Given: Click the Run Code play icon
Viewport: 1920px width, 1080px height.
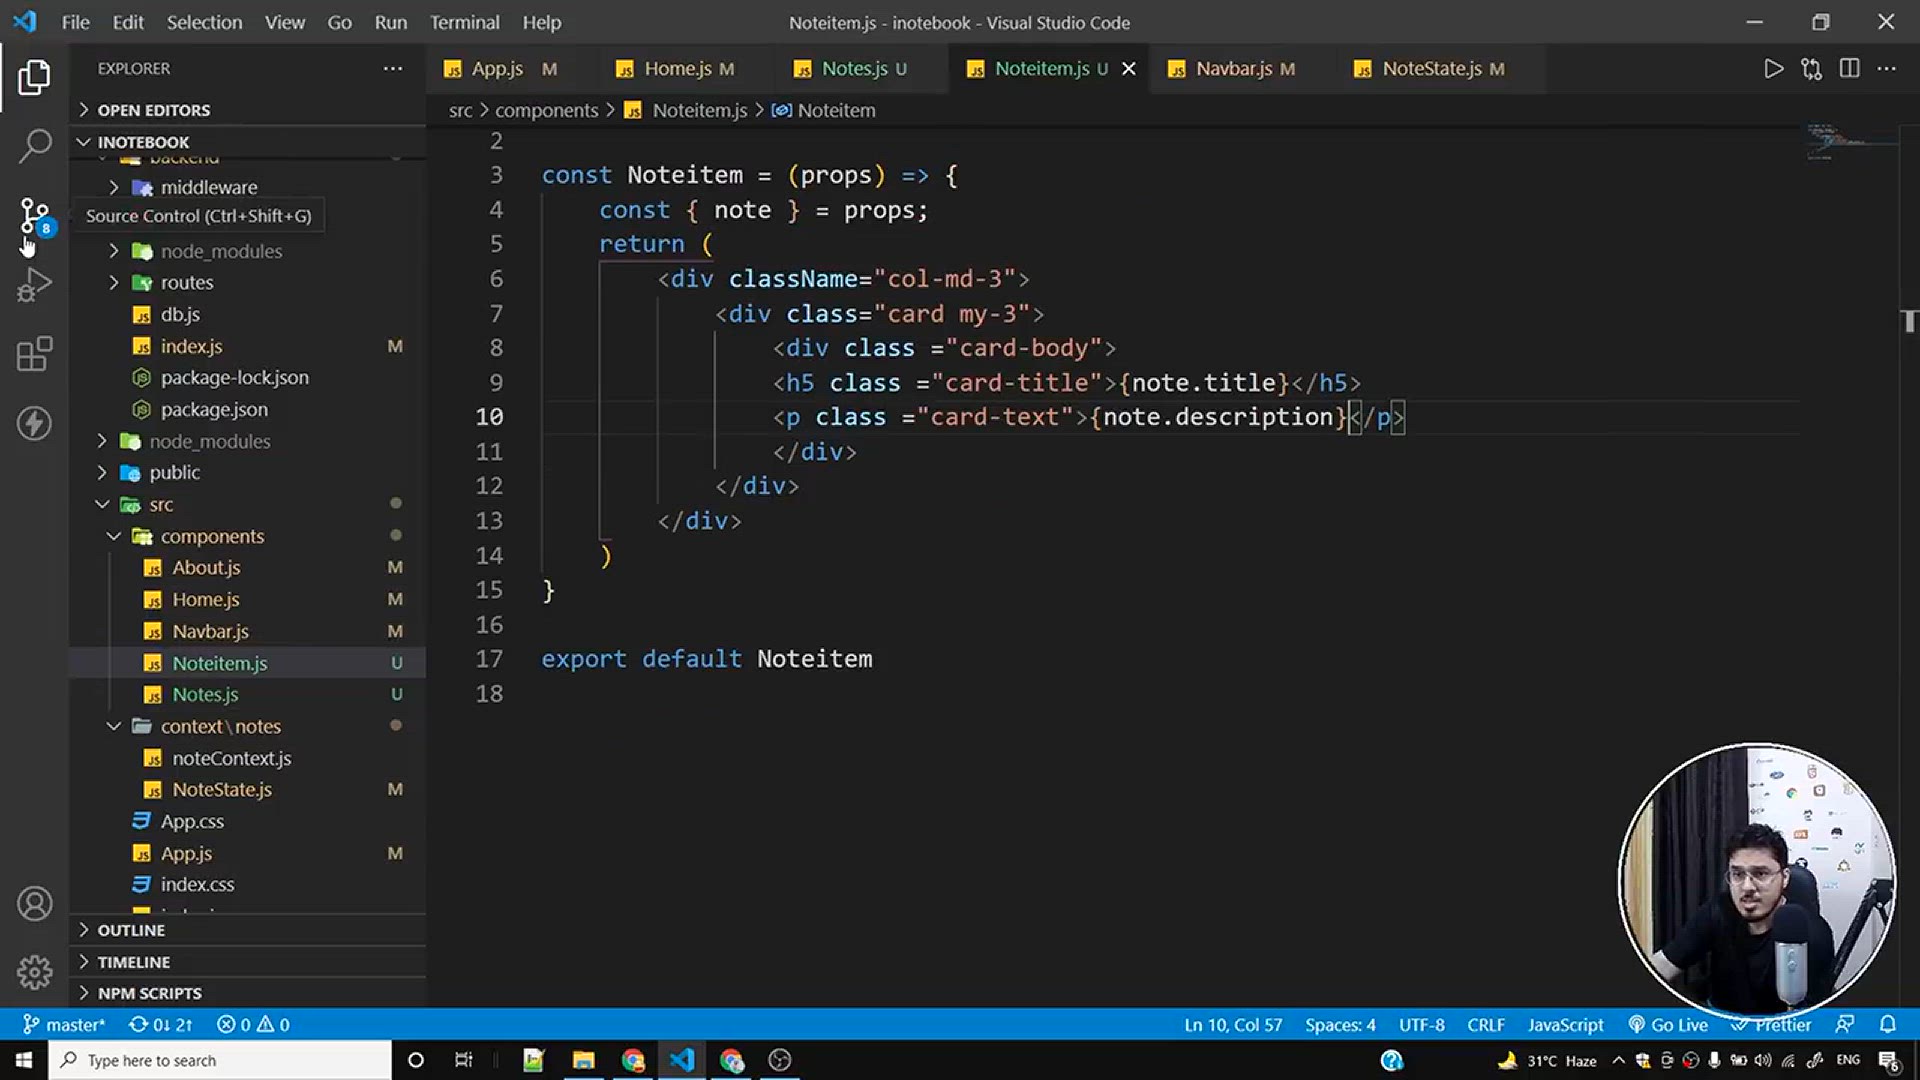Looking at the screenshot, I should [x=1773, y=69].
